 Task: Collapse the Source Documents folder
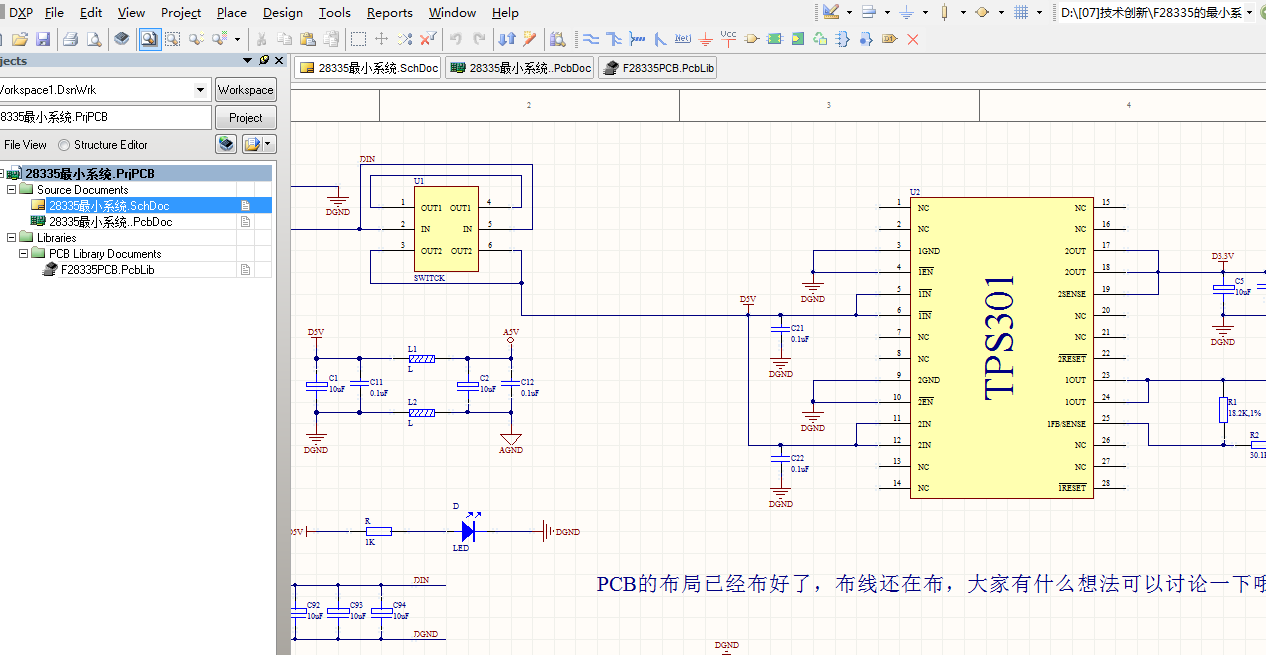pyautogui.click(x=12, y=189)
